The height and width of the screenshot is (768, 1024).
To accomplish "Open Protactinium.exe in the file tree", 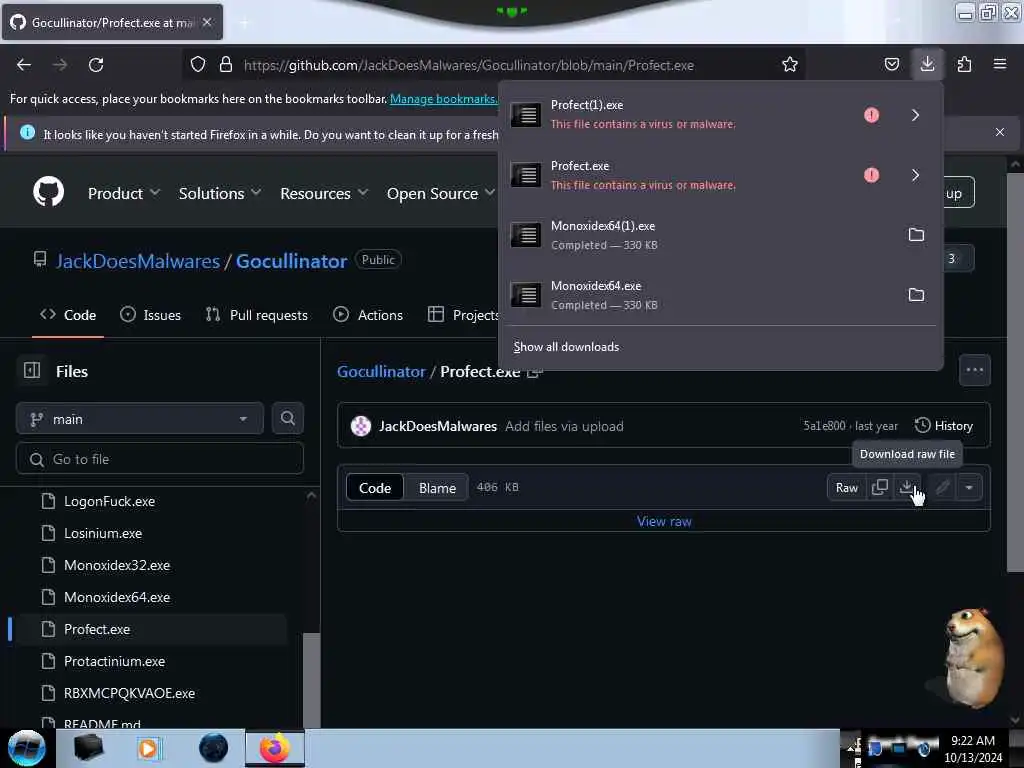I will coord(114,662).
